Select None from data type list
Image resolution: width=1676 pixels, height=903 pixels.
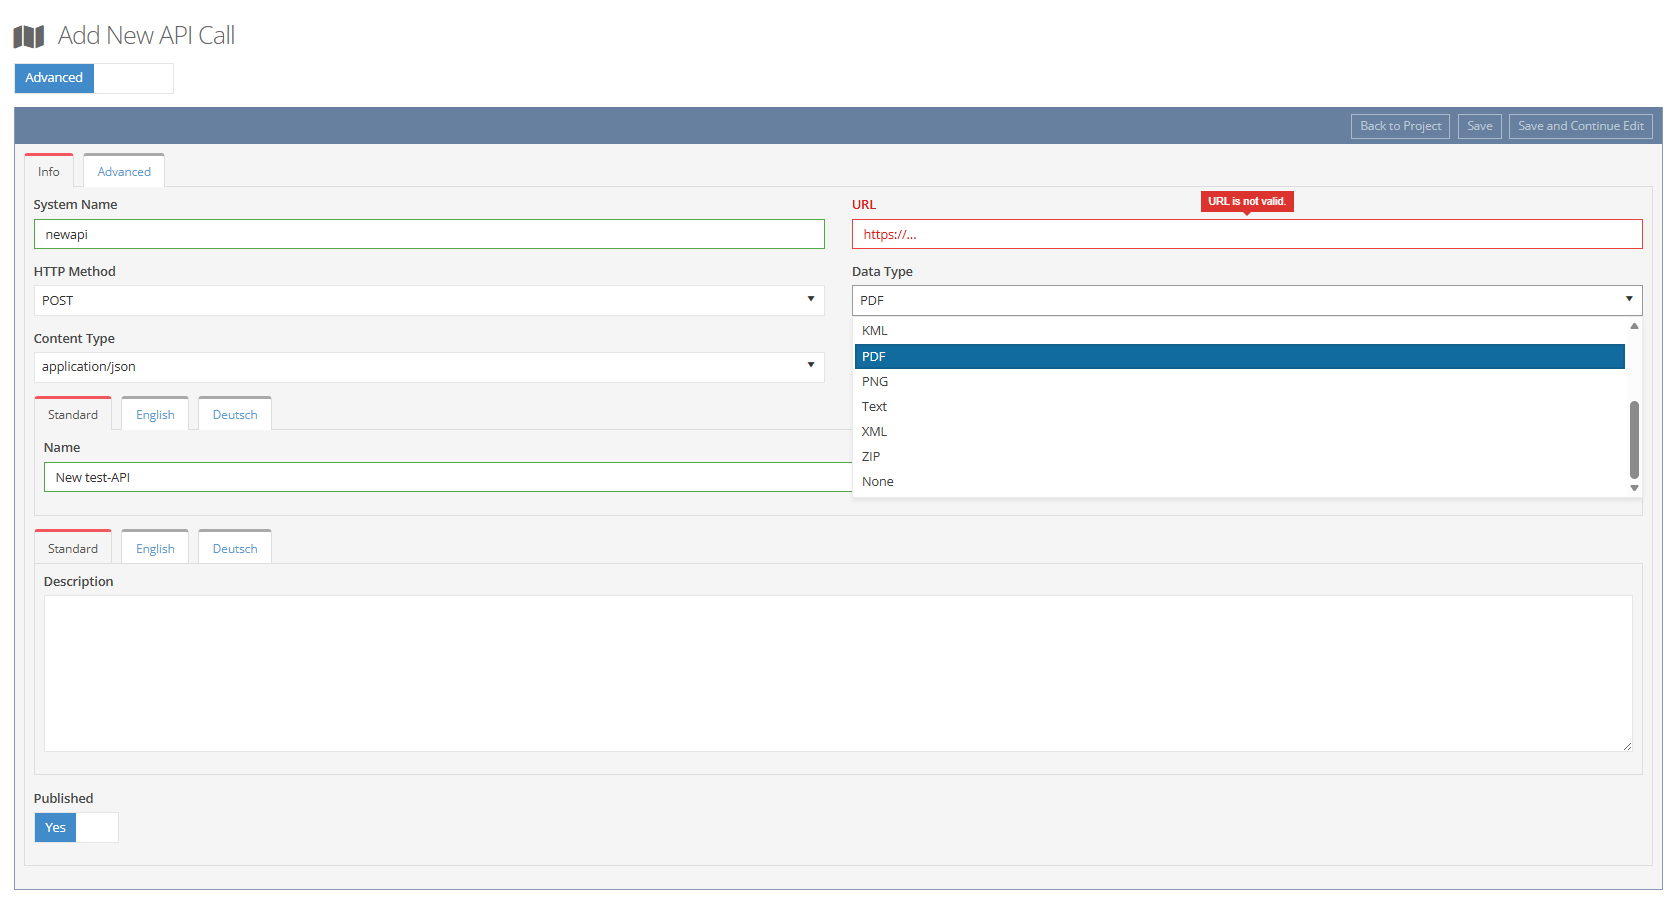[878, 482]
